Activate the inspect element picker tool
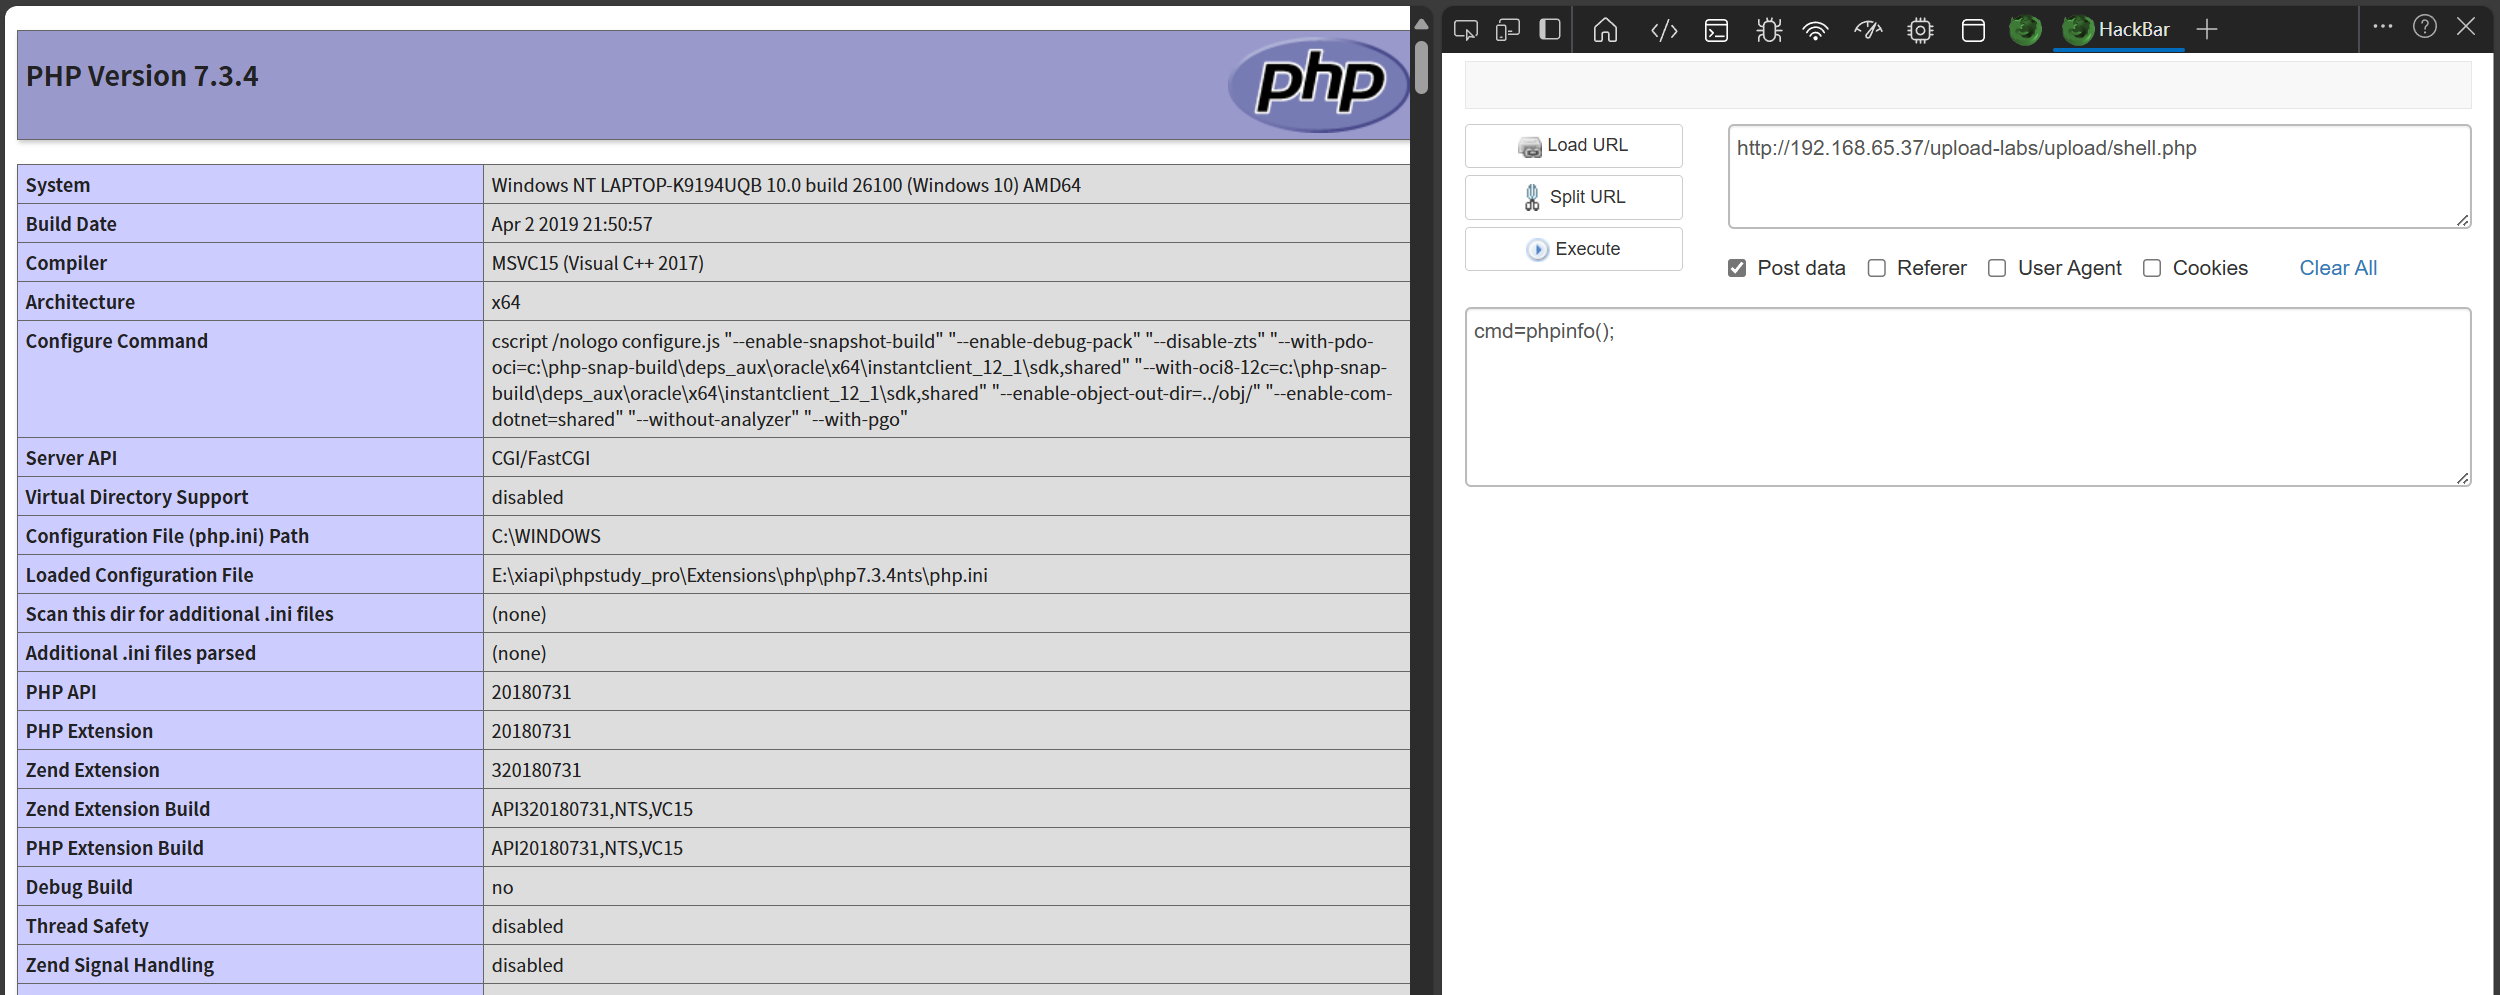Screen dimensions: 2500x995 pos(1466,30)
